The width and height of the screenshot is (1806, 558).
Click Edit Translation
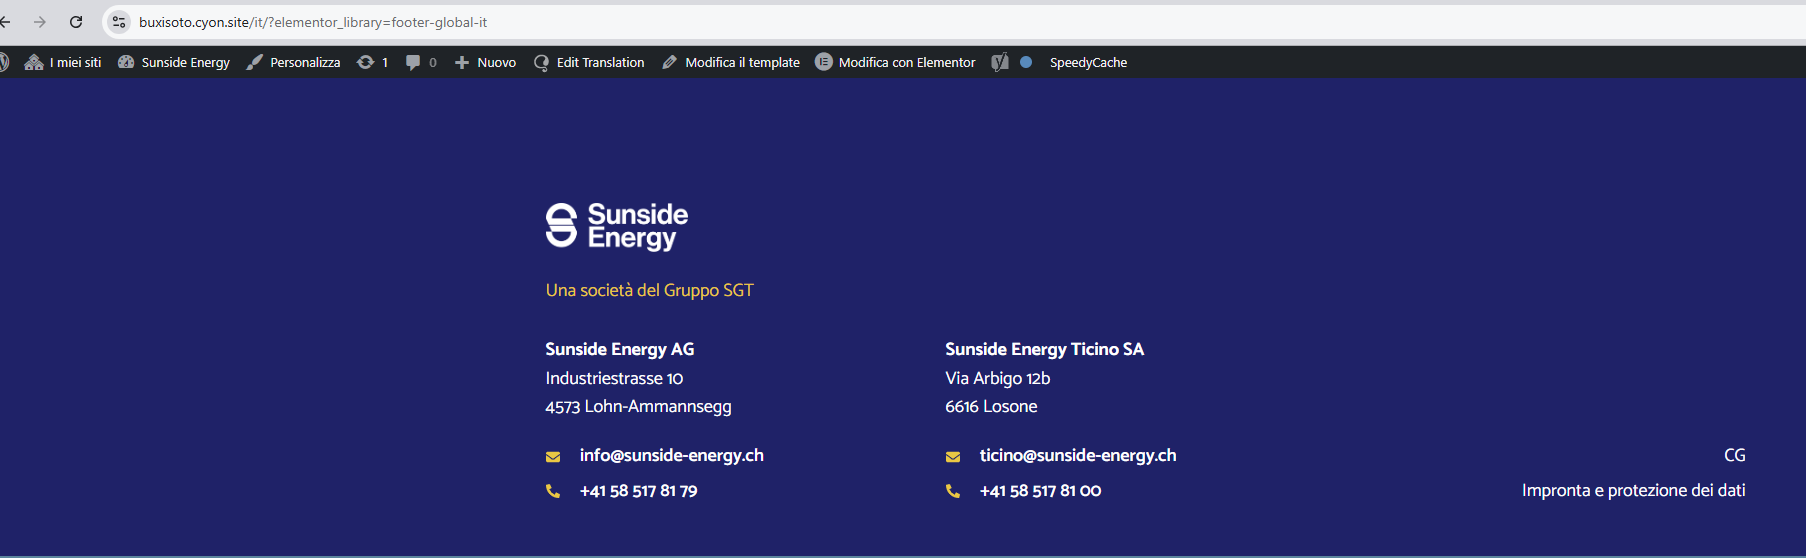[589, 62]
